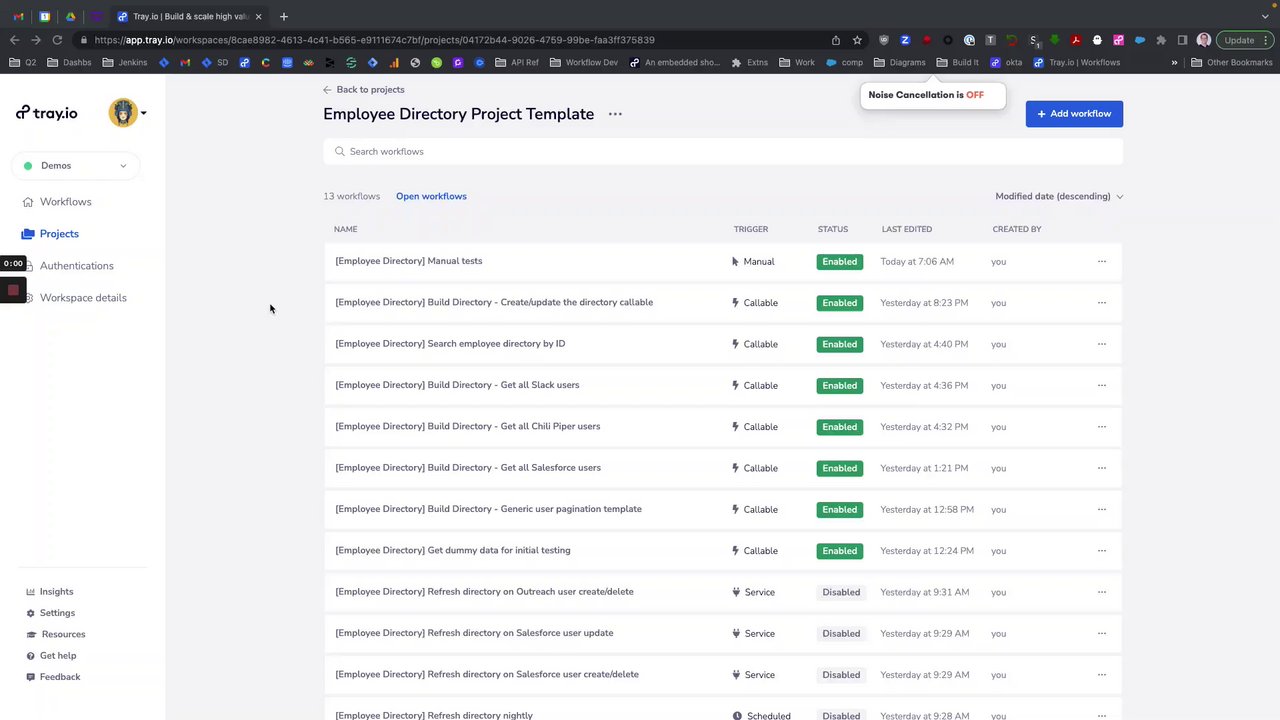Open Create/update the directory callable workflow
The image size is (1280, 720).
(x=494, y=302)
